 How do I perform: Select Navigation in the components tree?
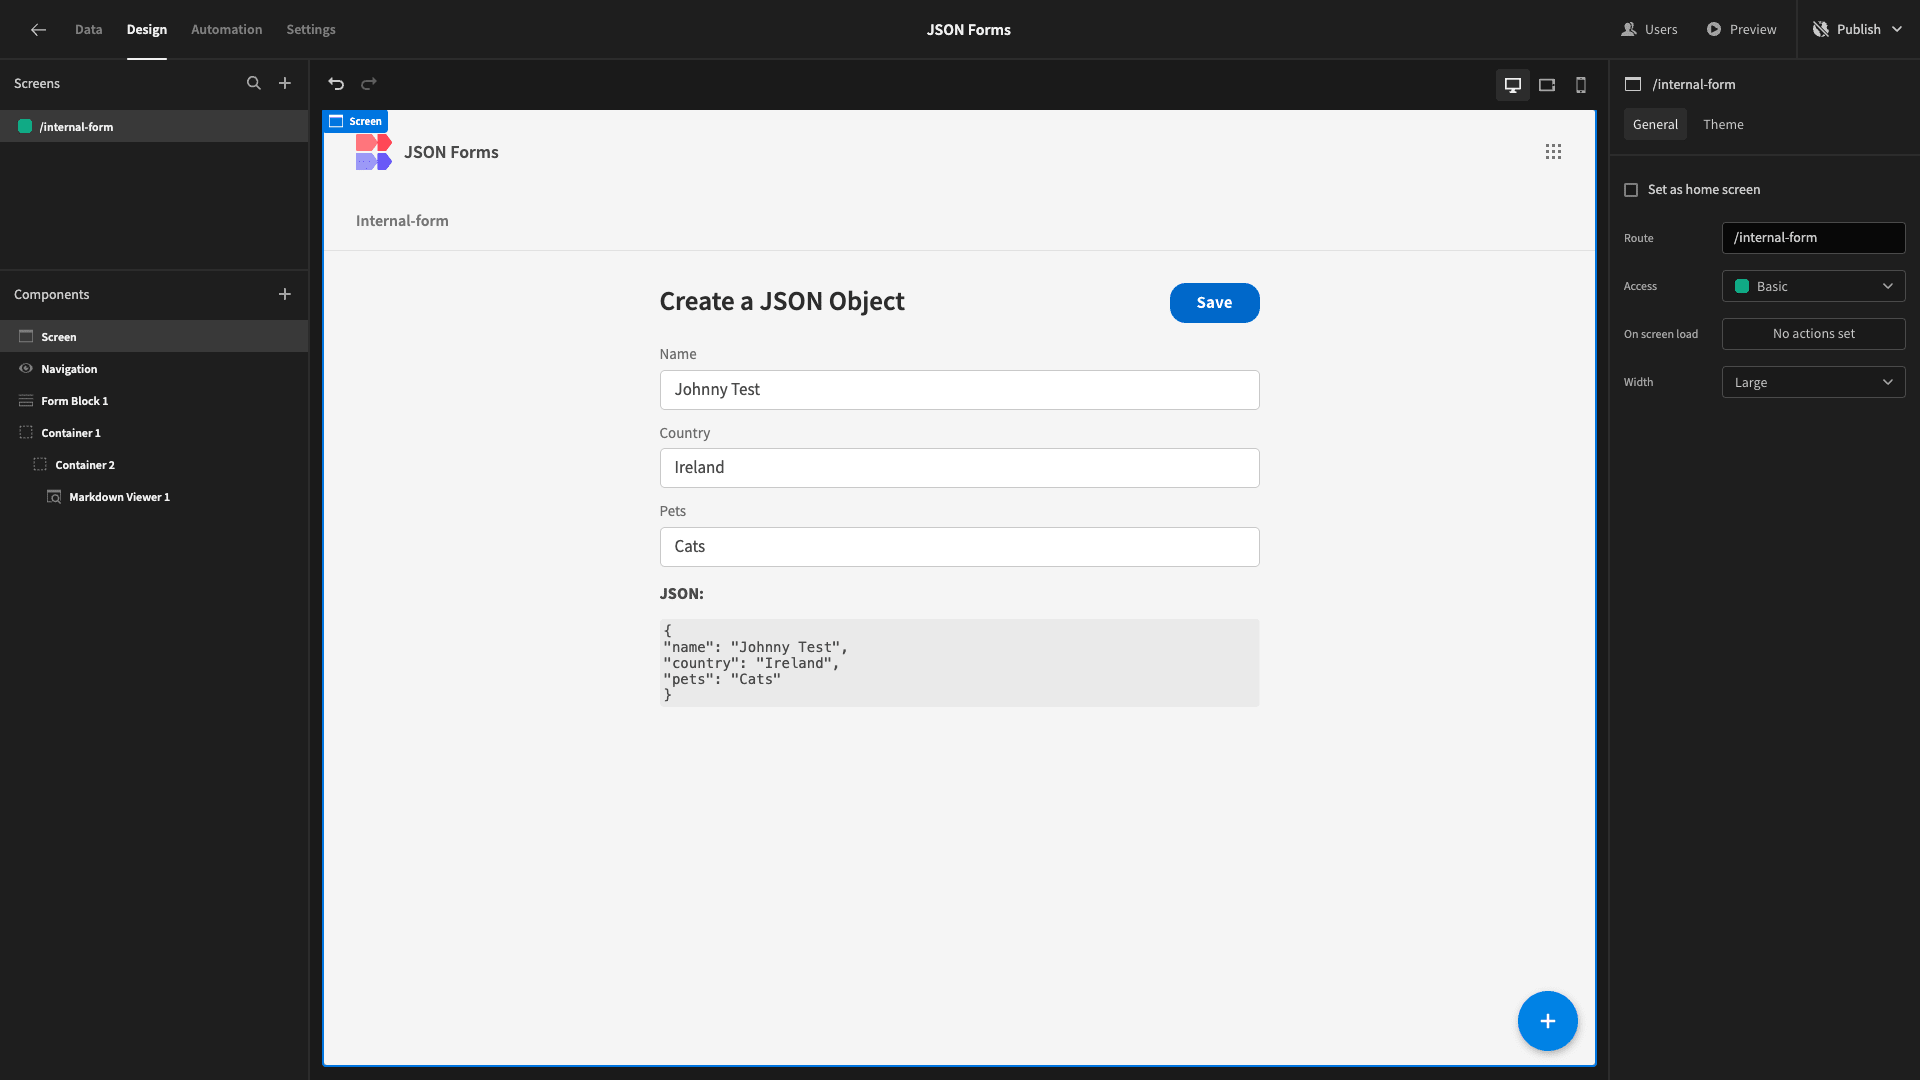tap(154, 369)
